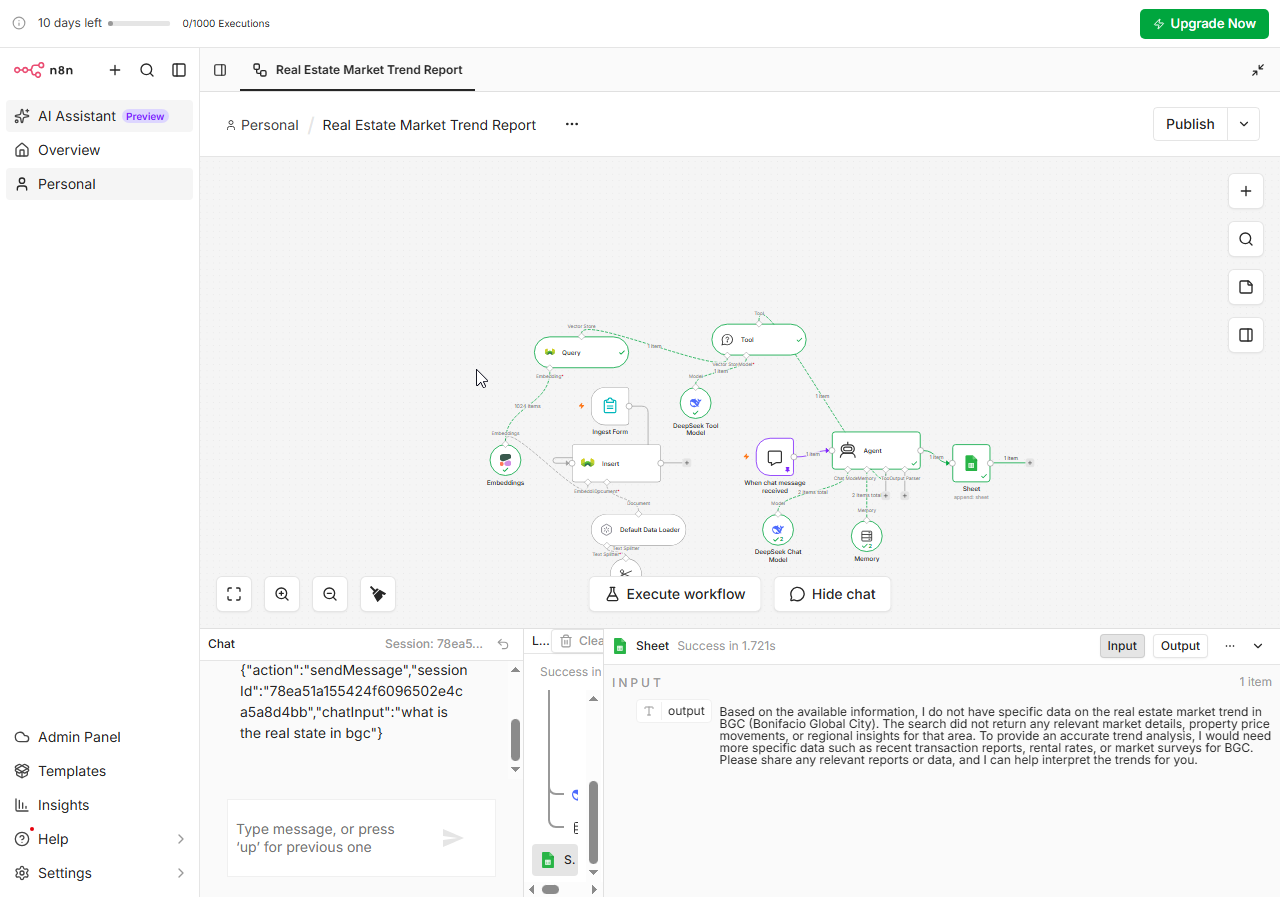Open Insights in the sidebar
This screenshot has height=897, width=1280.
(x=99, y=805)
